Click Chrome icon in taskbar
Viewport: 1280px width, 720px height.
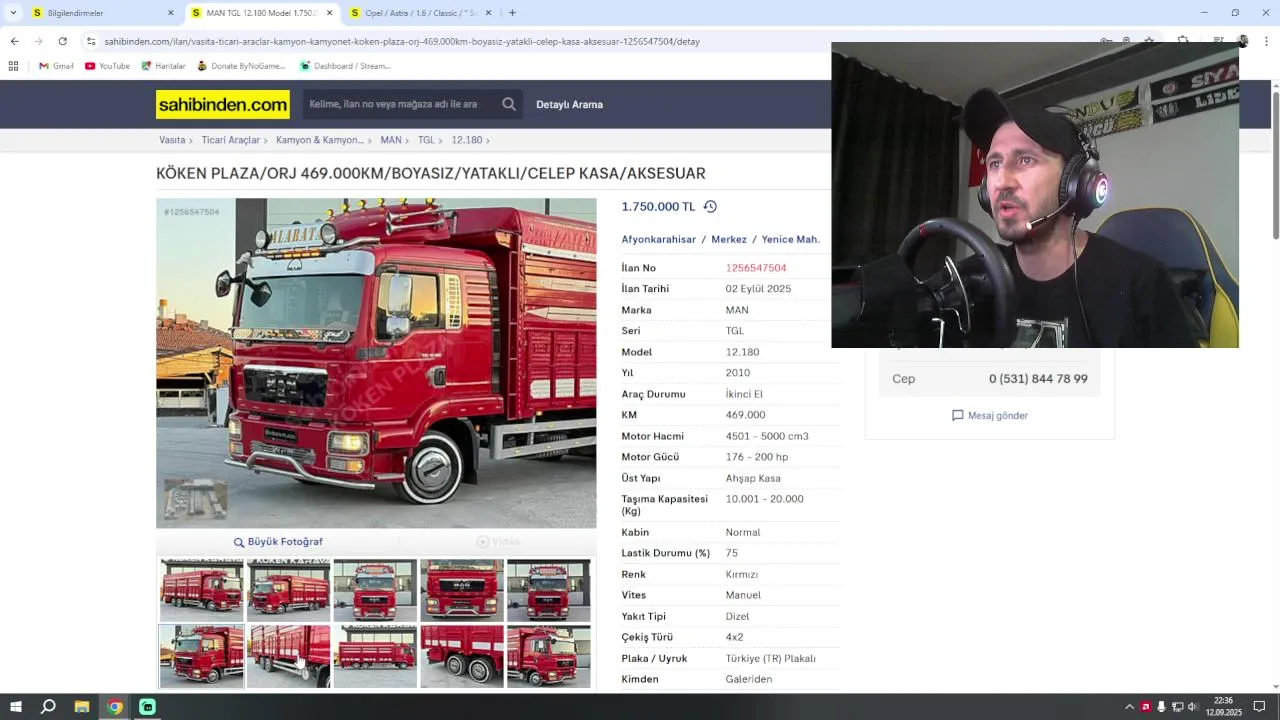(115, 707)
